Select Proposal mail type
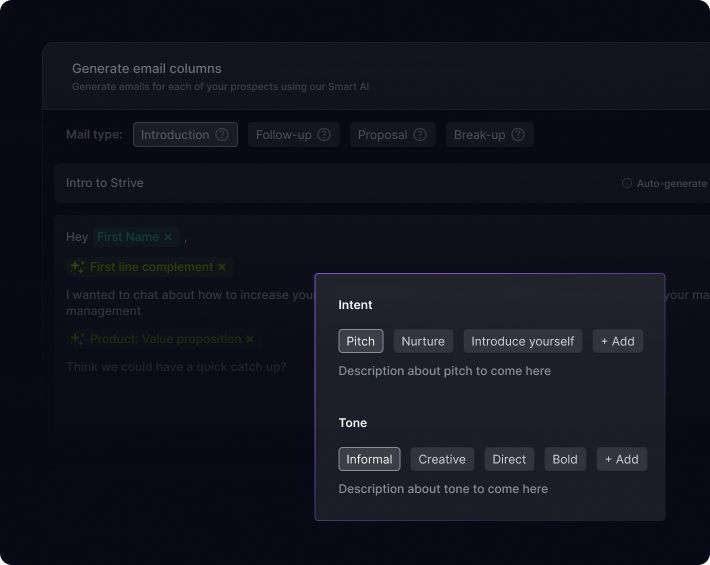 tap(393, 134)
